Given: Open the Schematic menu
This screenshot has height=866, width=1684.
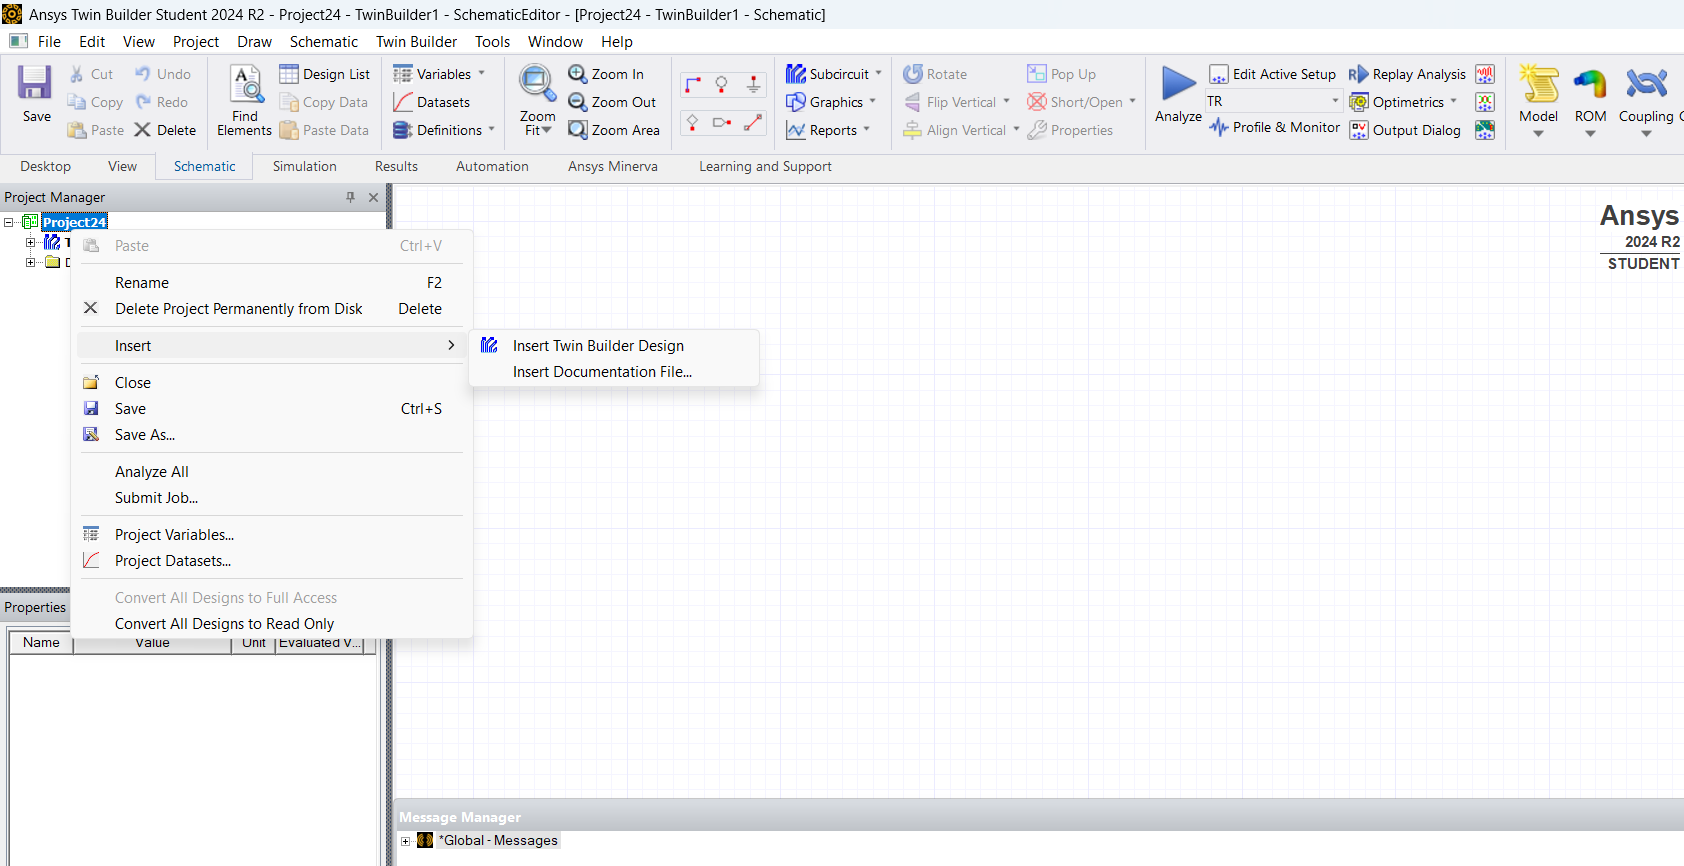Looking at the screenshot, I should [x=323, y=42].
